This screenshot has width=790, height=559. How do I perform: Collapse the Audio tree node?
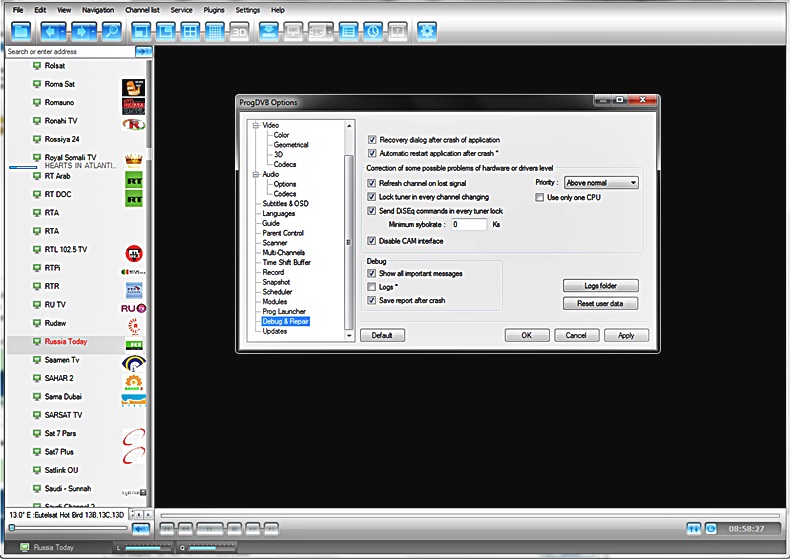256,175
